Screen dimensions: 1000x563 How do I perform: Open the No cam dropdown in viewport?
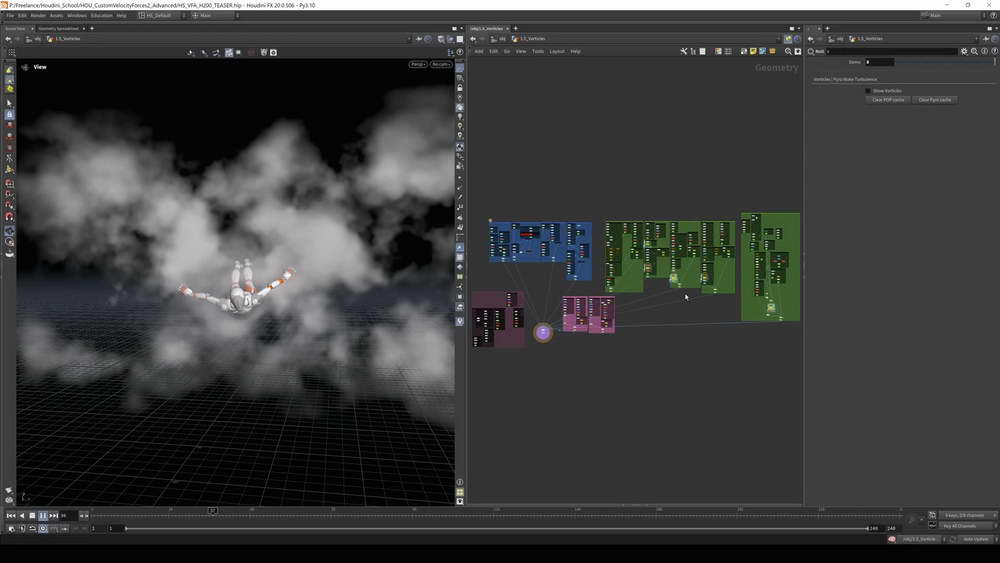pos(440,64)
